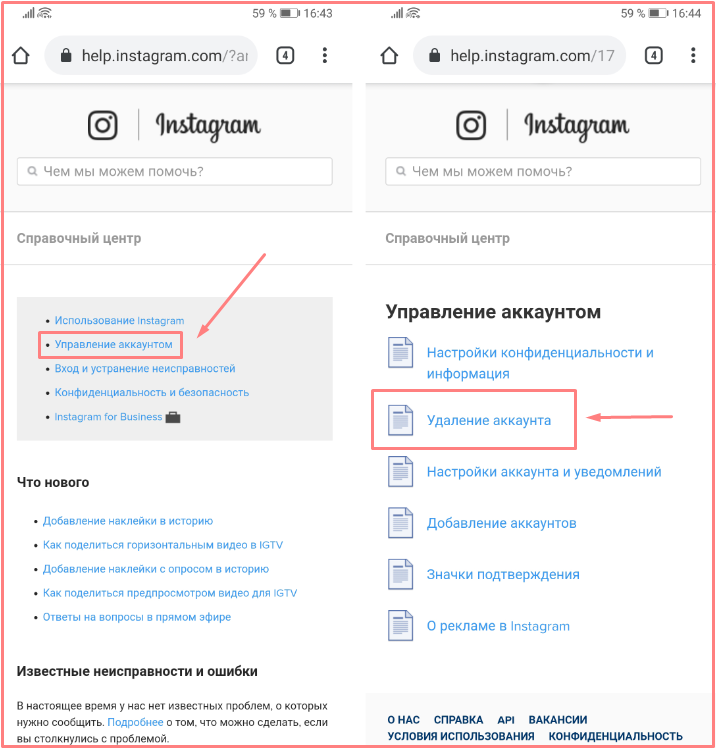Screen dimensions: 716x749
Task: Tap the left help.instagram.com address bar
Action: coord(151,56)
